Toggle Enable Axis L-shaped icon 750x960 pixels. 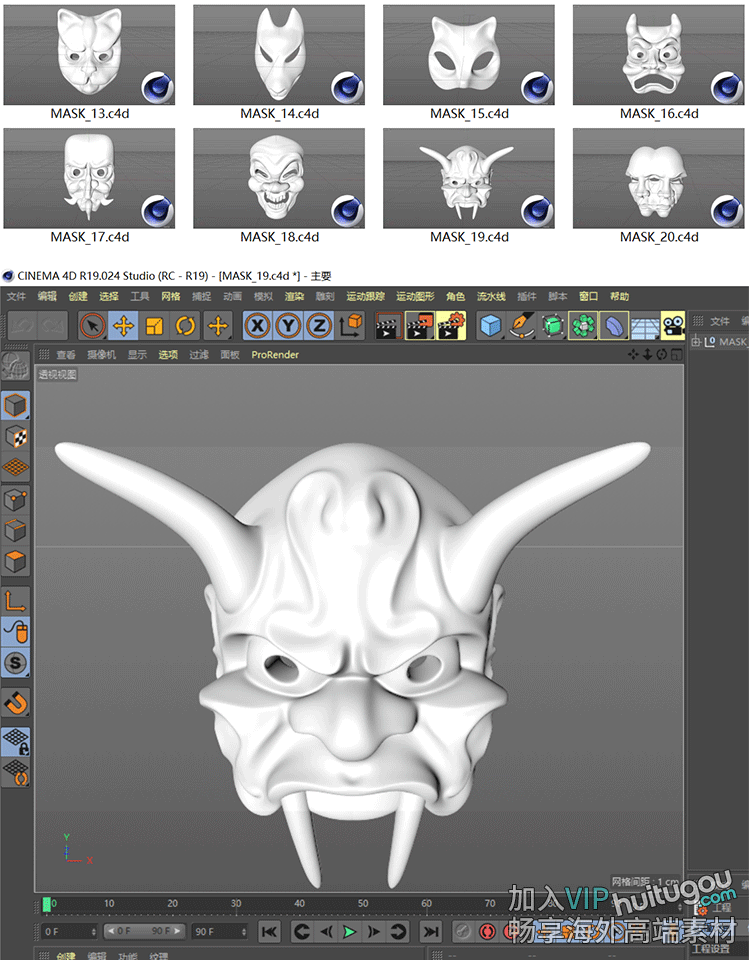[15, 601]
